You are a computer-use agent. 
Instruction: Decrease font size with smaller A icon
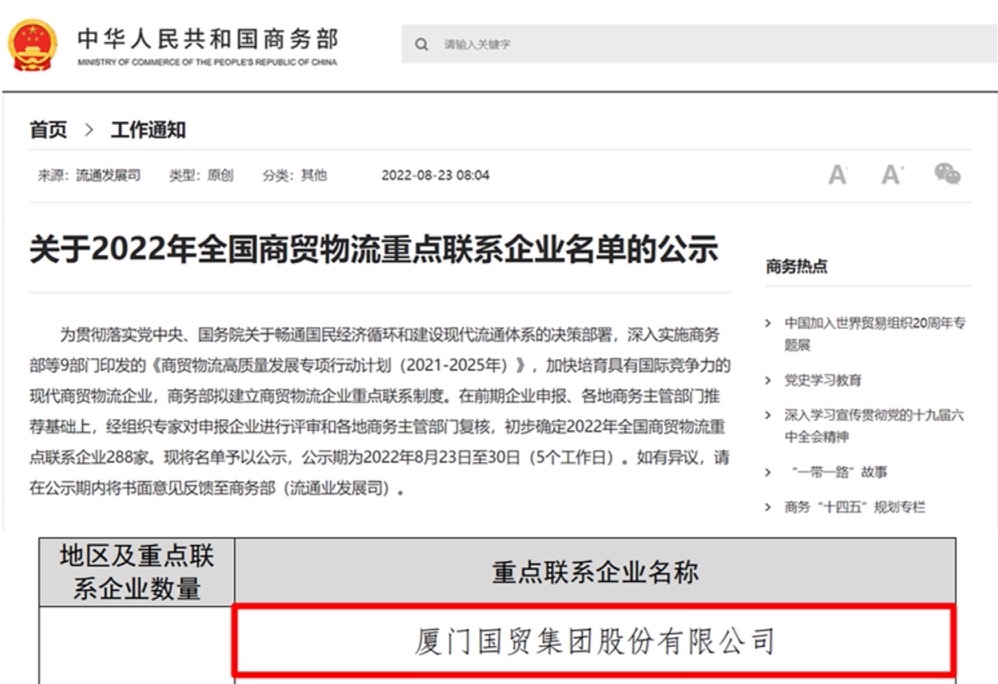(x=838, y=176)
